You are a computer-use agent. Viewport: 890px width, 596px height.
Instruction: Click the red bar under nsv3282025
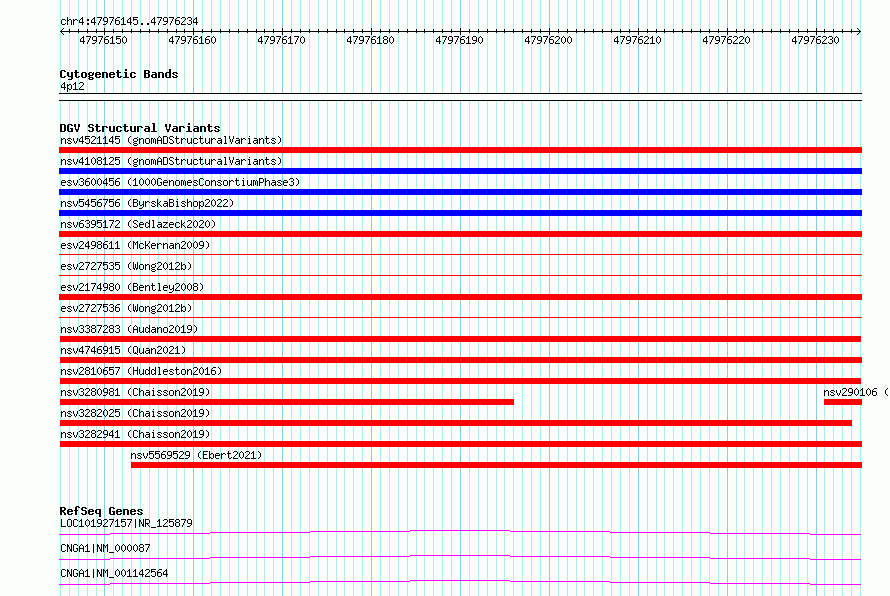[456, 423]
